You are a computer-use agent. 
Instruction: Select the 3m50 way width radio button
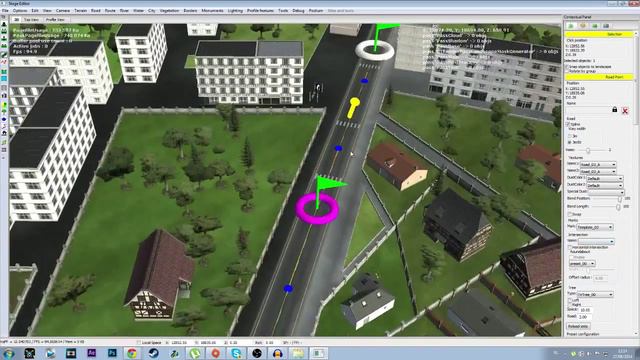[570, 142]
